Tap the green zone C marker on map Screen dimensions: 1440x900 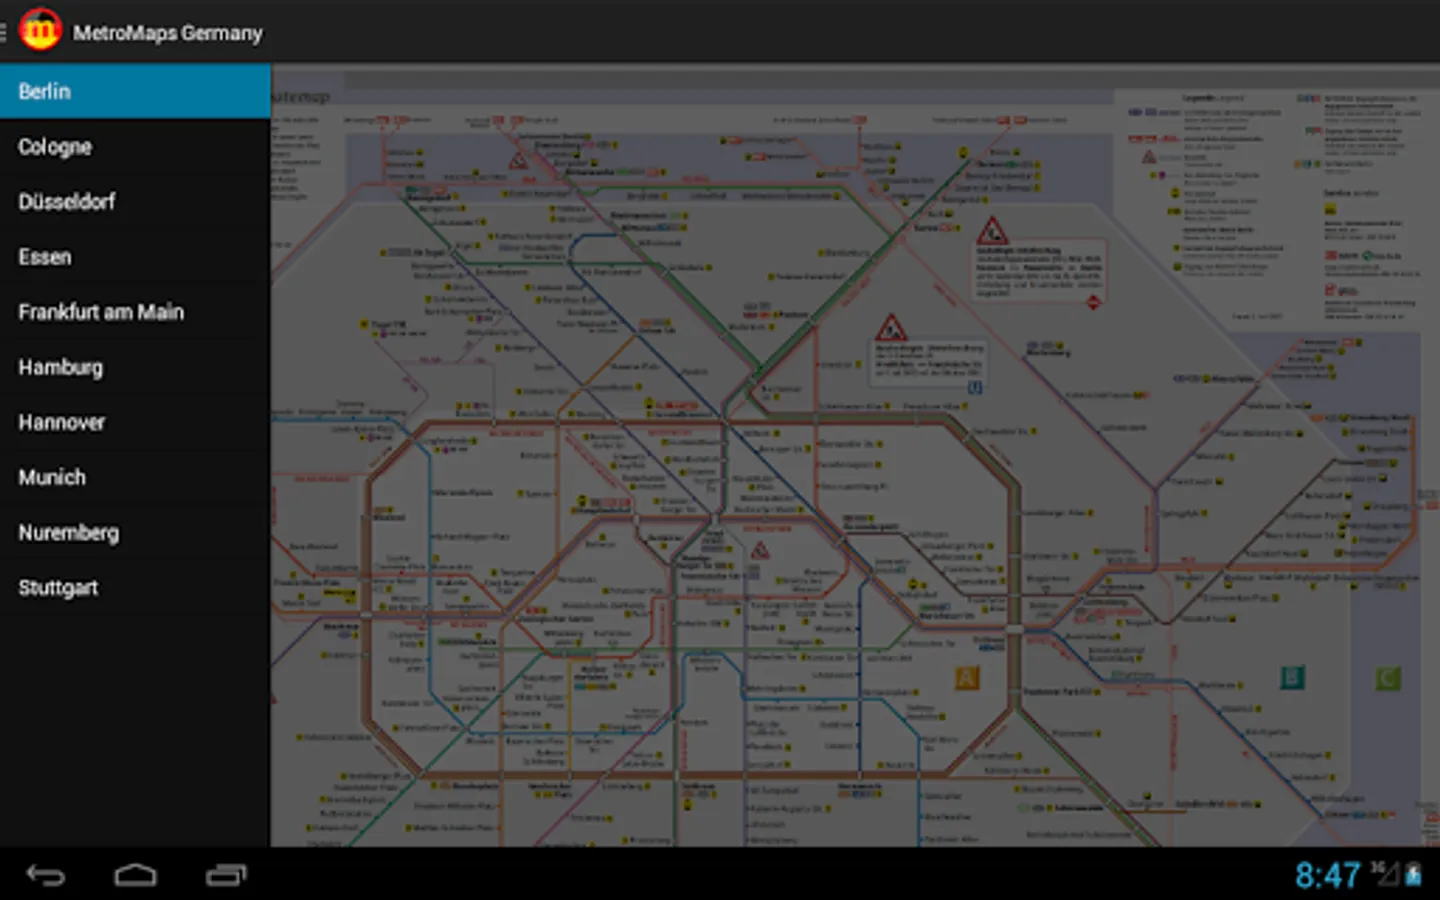pos(1388,679)
